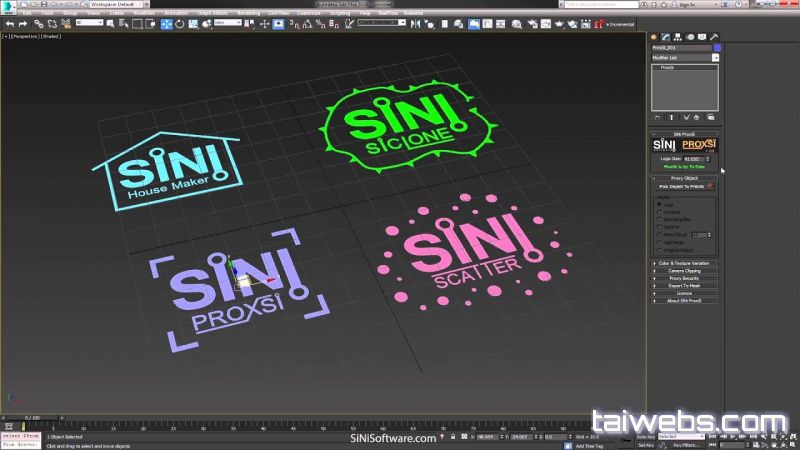The image size is (800, 450).
Task: Open the Modifier List dropdown
Action: click(x=715, y=58)
